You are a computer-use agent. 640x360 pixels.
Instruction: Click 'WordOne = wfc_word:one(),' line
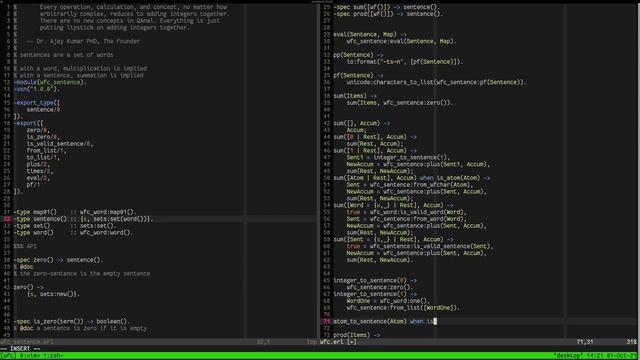coord(389,301)
